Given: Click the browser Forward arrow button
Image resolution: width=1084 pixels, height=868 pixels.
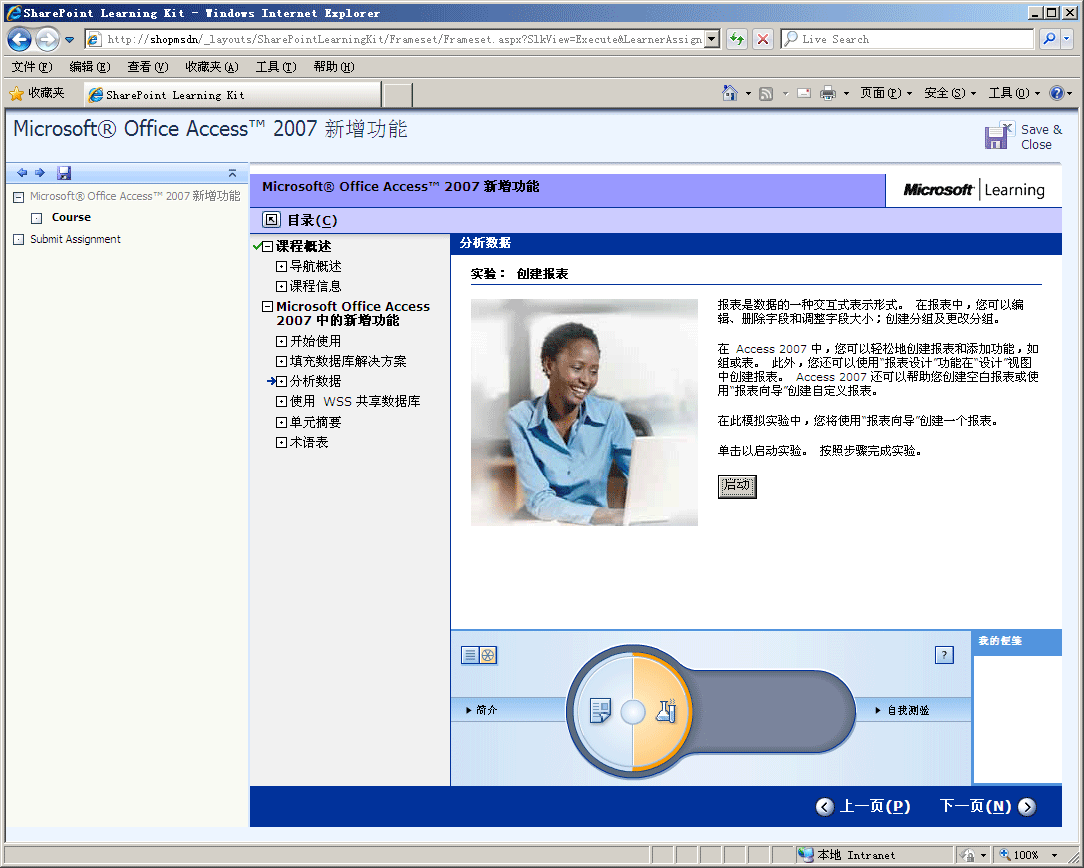Looking at the screenshot, I should click(47, 39).
